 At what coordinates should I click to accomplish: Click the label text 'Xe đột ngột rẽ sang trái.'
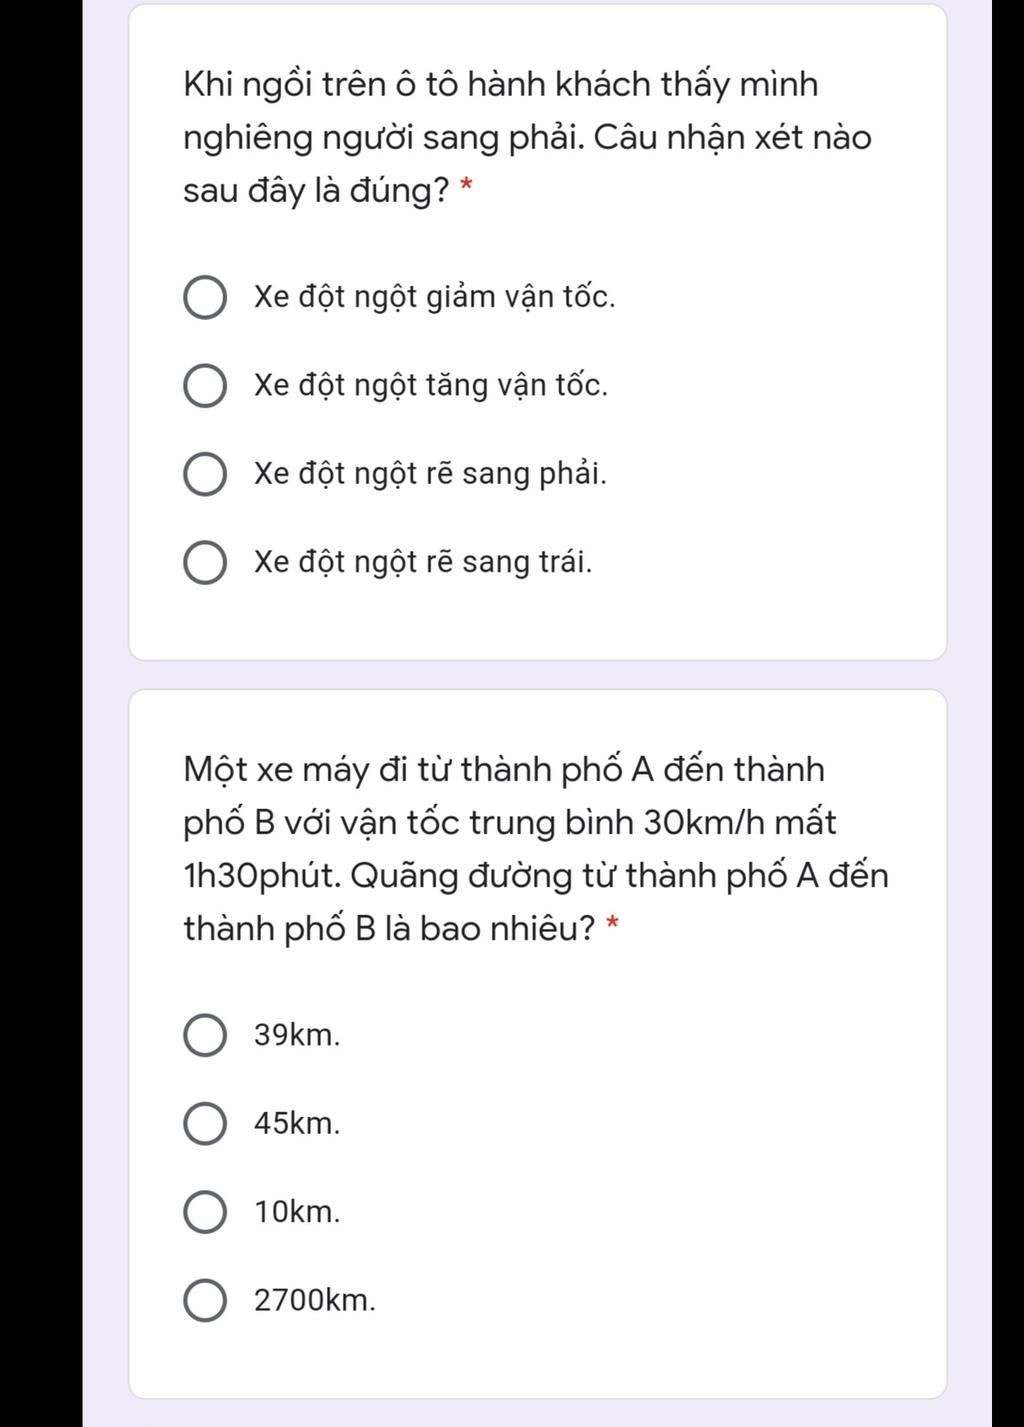423,562
